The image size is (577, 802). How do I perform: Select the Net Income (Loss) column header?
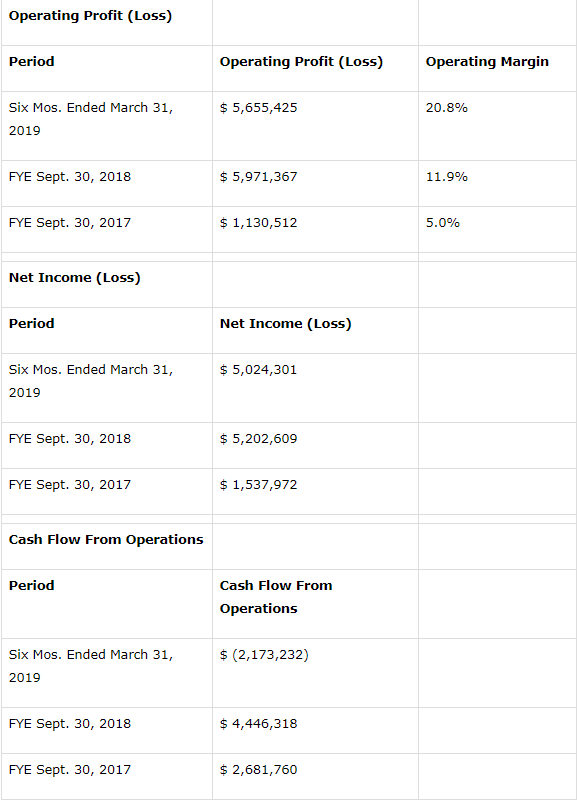[285, 324]
